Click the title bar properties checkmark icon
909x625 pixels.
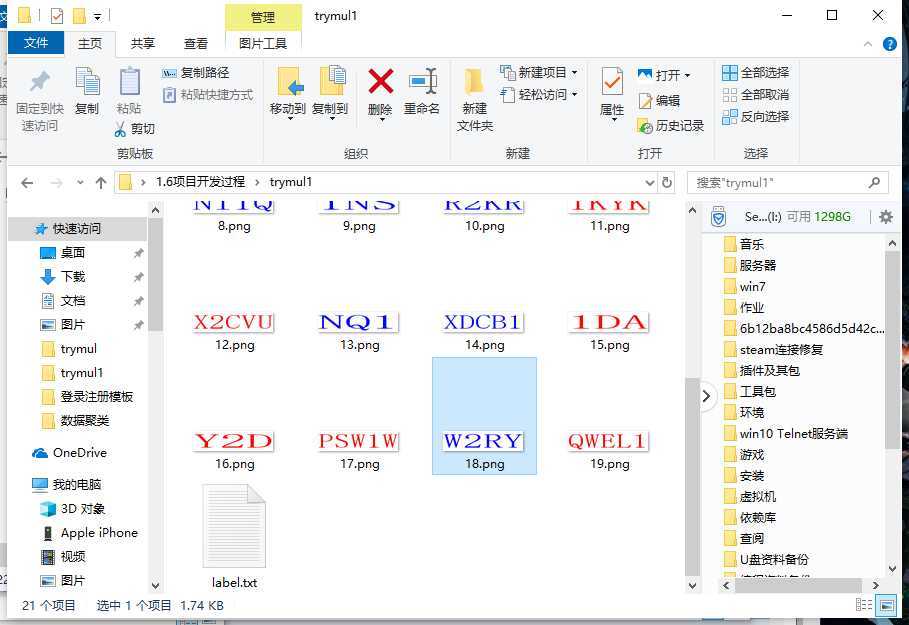(x=57, y=16)
